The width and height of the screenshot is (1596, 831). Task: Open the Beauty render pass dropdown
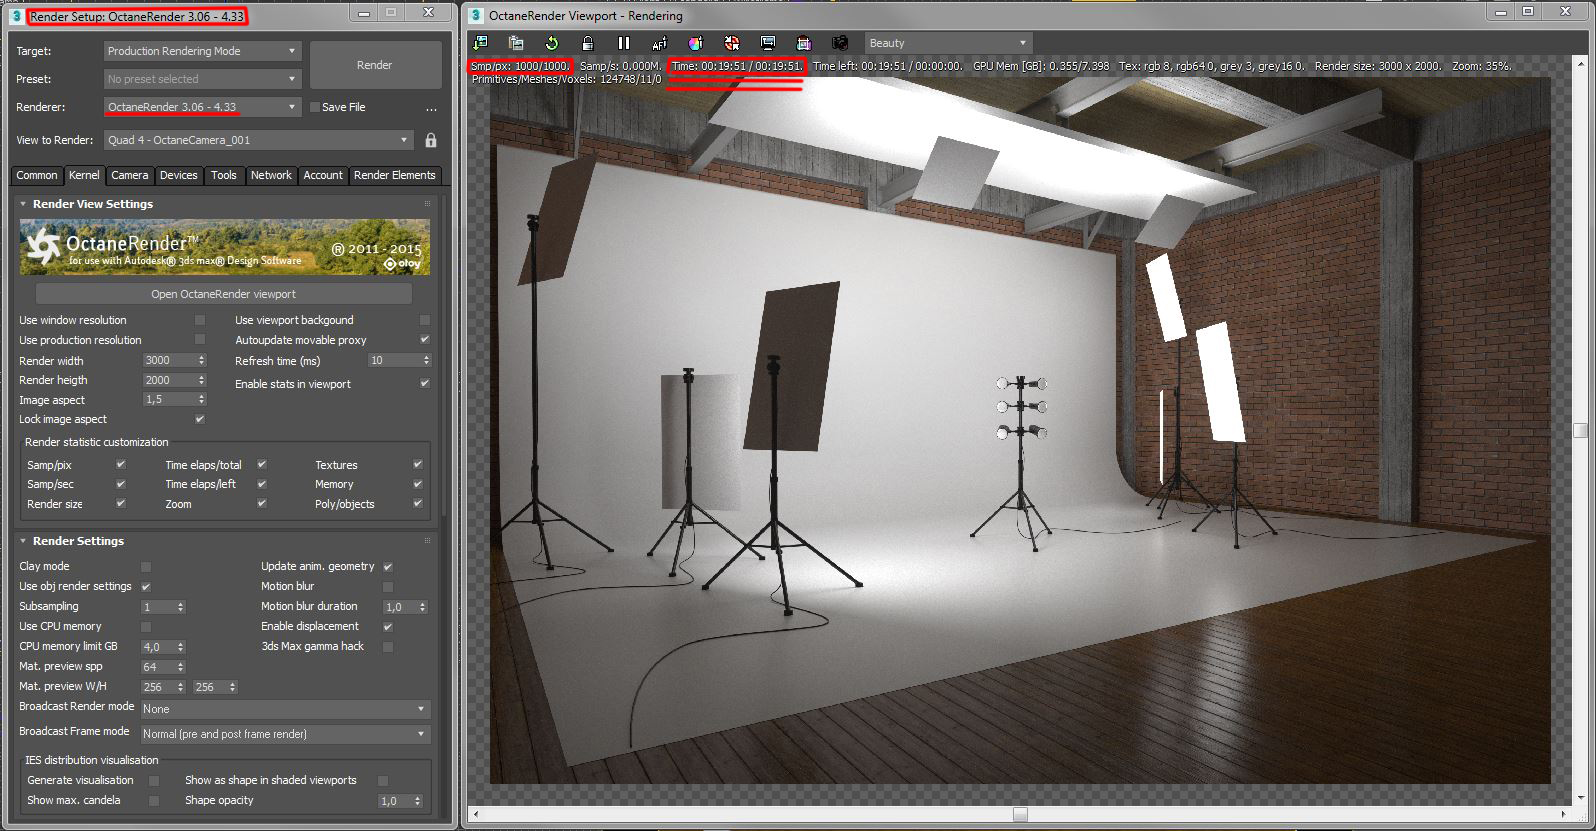pyautogui.click(x=948, y=43)
